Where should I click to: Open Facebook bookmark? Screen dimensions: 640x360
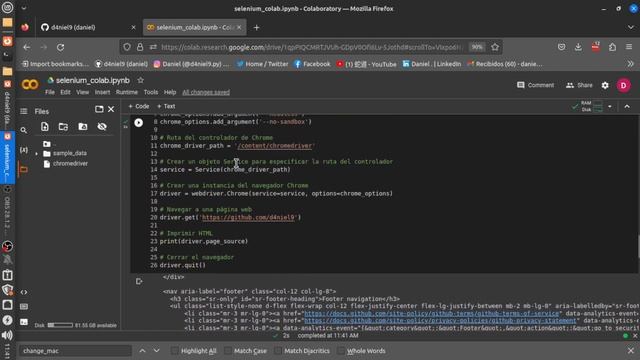click(312, 64)
